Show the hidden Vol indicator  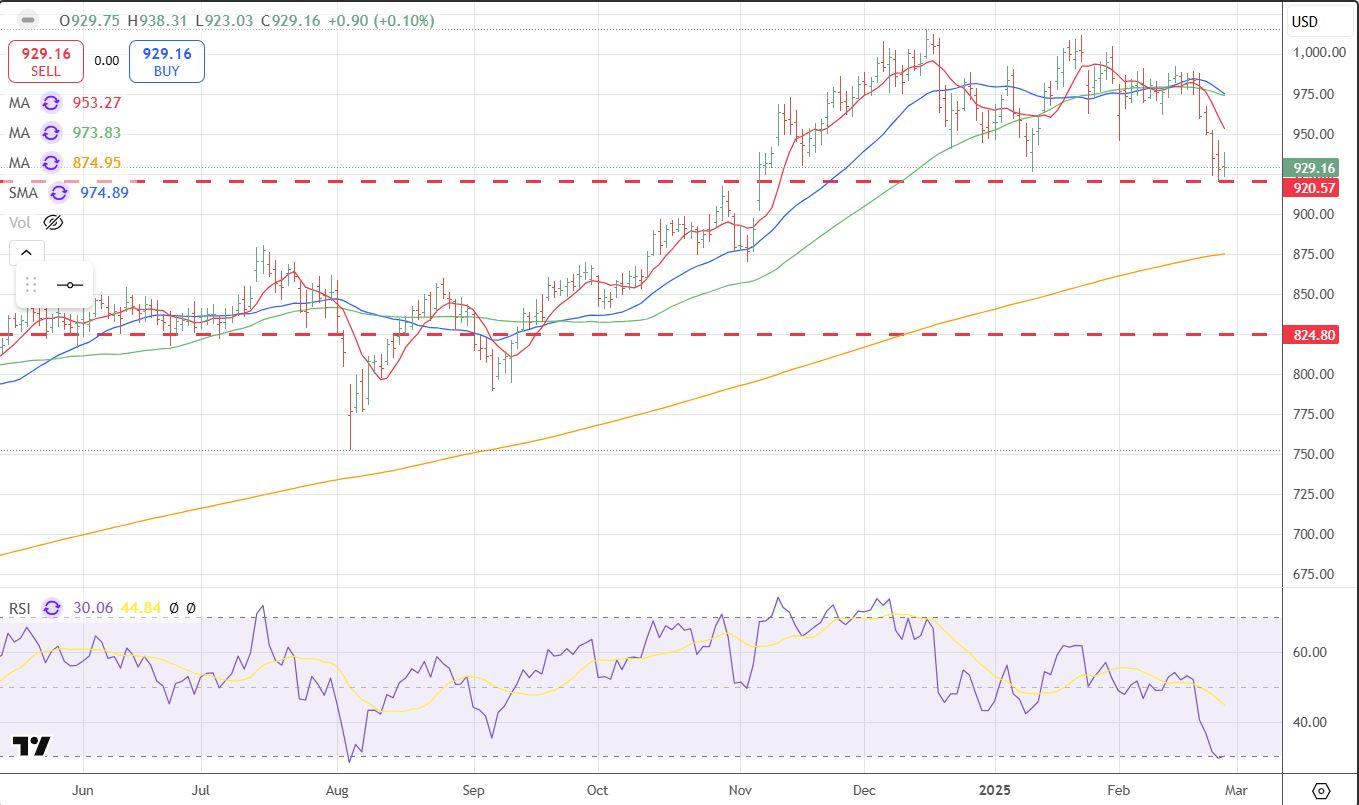pyautogui.click(x=54, y=222)
